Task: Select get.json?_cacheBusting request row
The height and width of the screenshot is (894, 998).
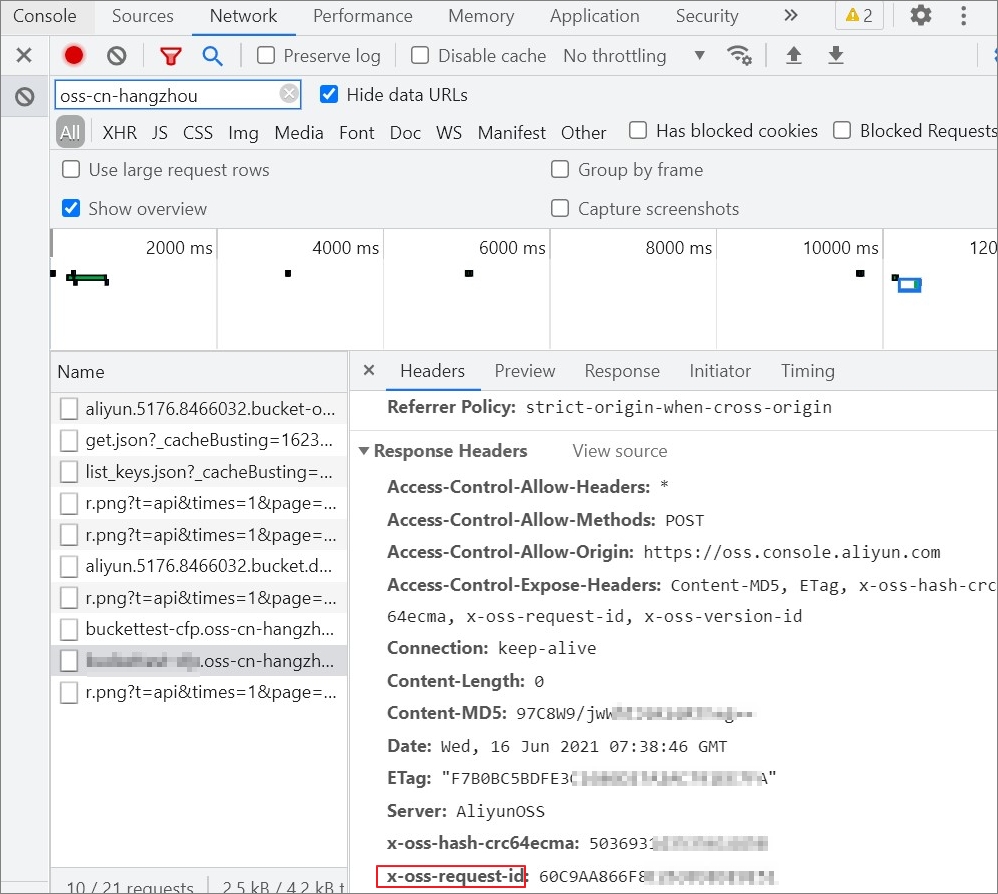Action: [199, 440]
